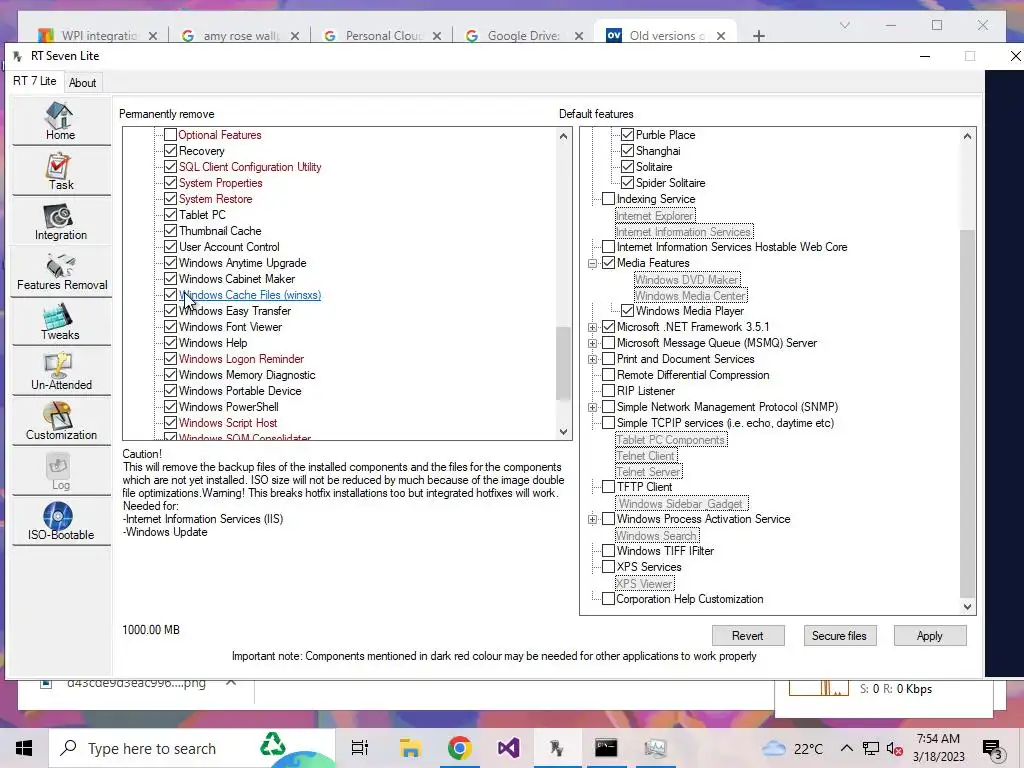
Task: Close the Old versions browser tab
Action: click(721, 36)
